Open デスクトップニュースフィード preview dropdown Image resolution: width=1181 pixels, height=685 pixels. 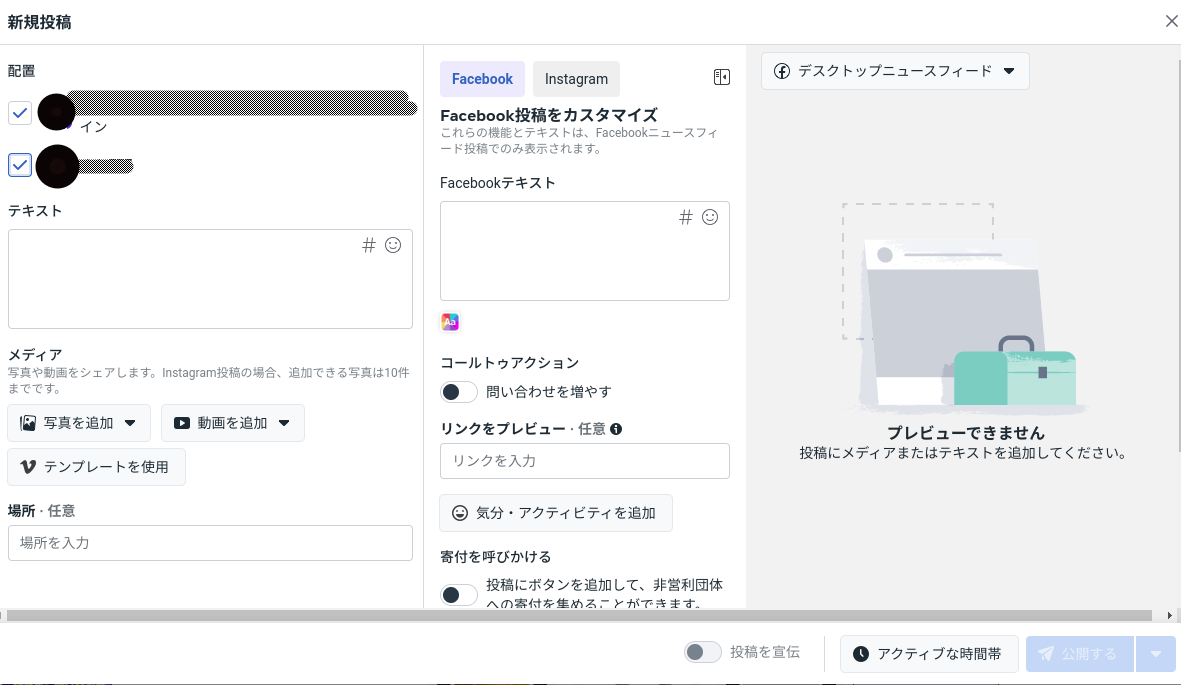coord(895,71)
